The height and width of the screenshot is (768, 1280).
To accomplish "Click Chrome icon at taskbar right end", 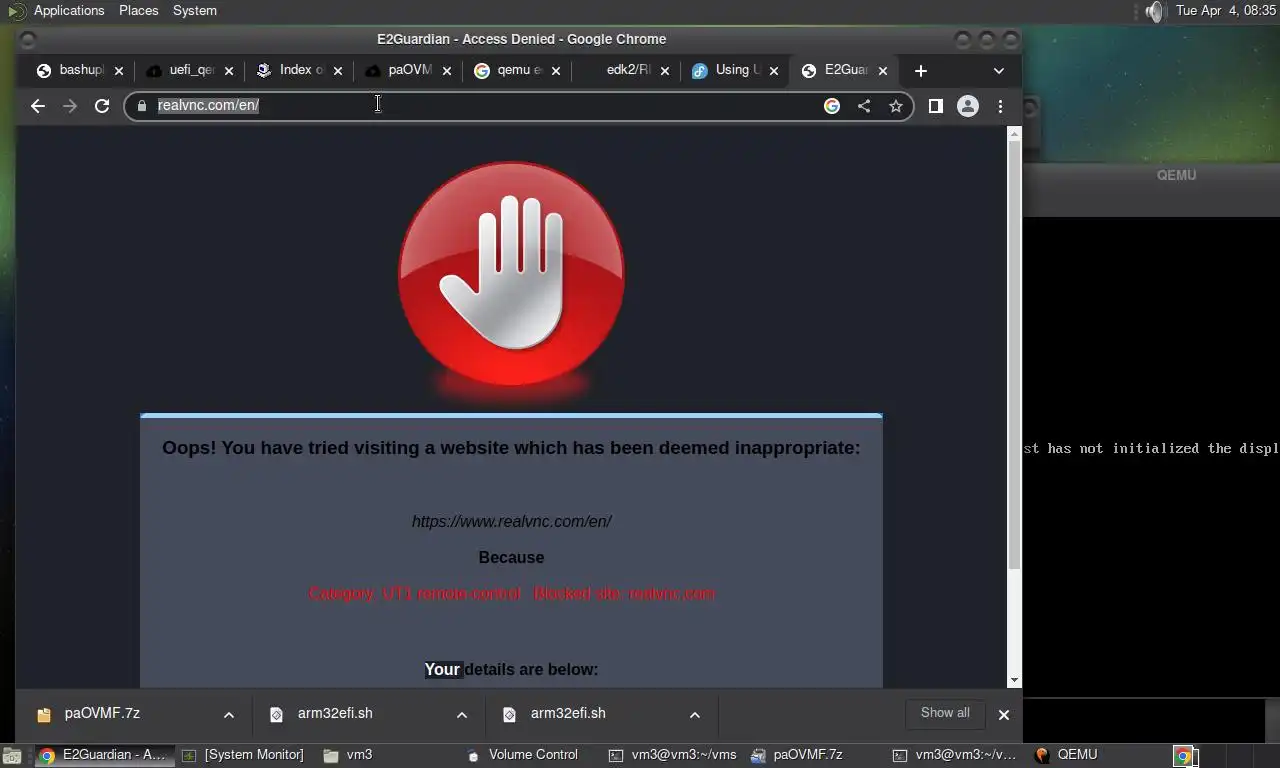I will pos(1185,756).
